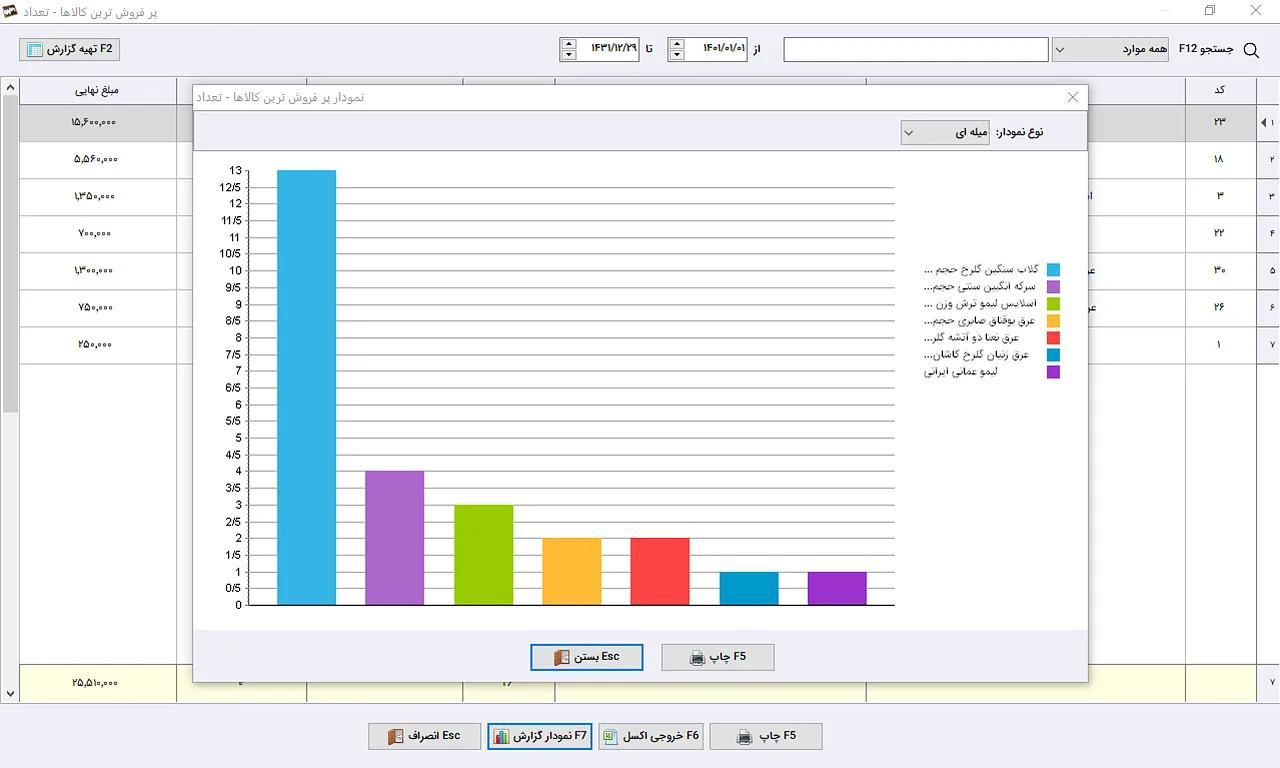Viewport: 1280px width, 768px height.
Task: Click the light purple bar reaching 4
Action: point(395,538)
